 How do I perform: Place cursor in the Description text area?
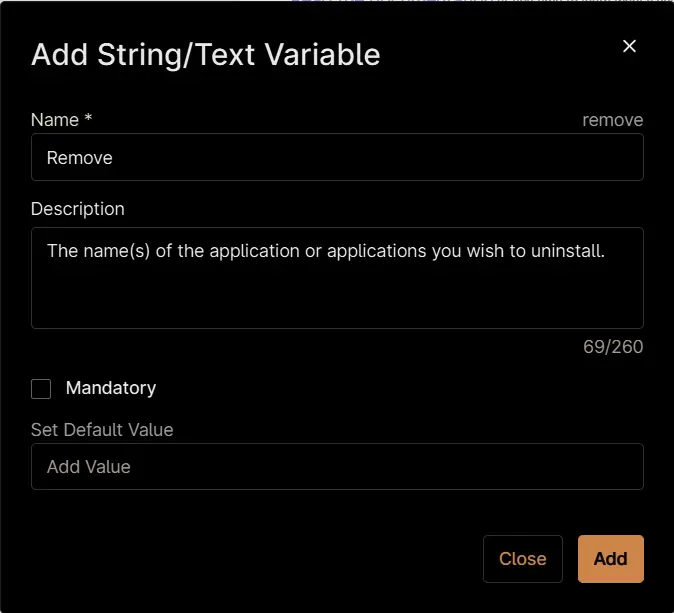click(337, 278)
